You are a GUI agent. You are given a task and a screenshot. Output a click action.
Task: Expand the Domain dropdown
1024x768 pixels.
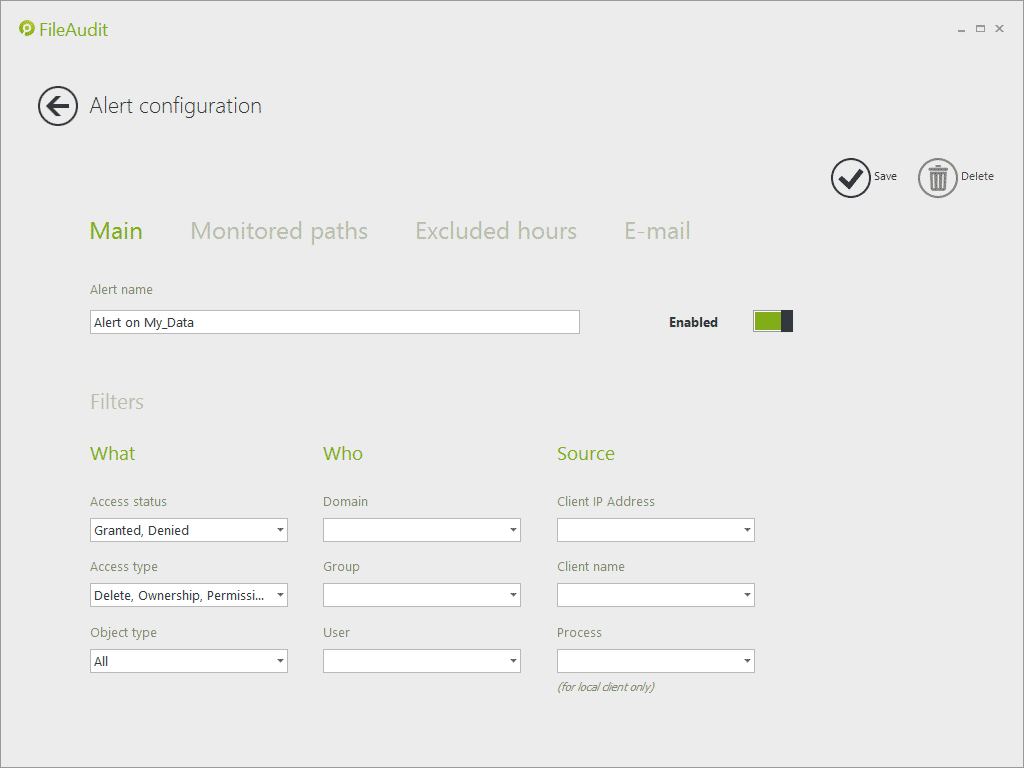pos(513,530)
